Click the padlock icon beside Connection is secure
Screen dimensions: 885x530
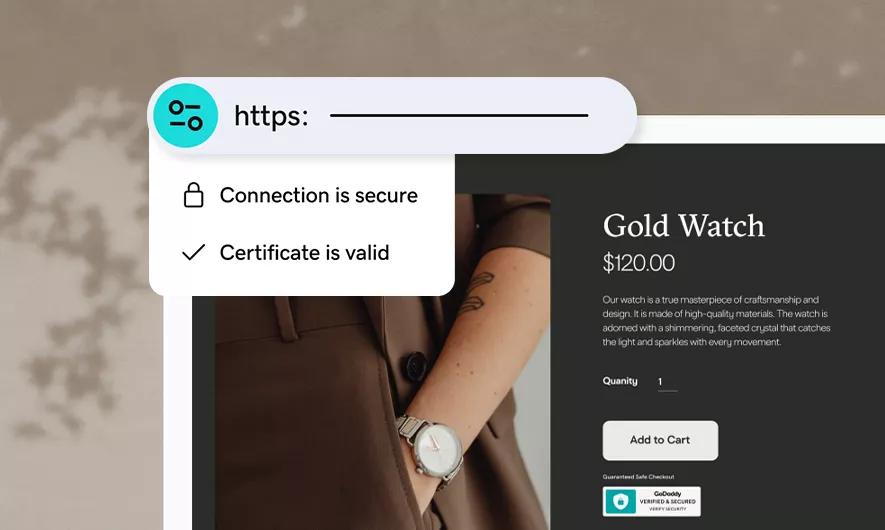193,195
